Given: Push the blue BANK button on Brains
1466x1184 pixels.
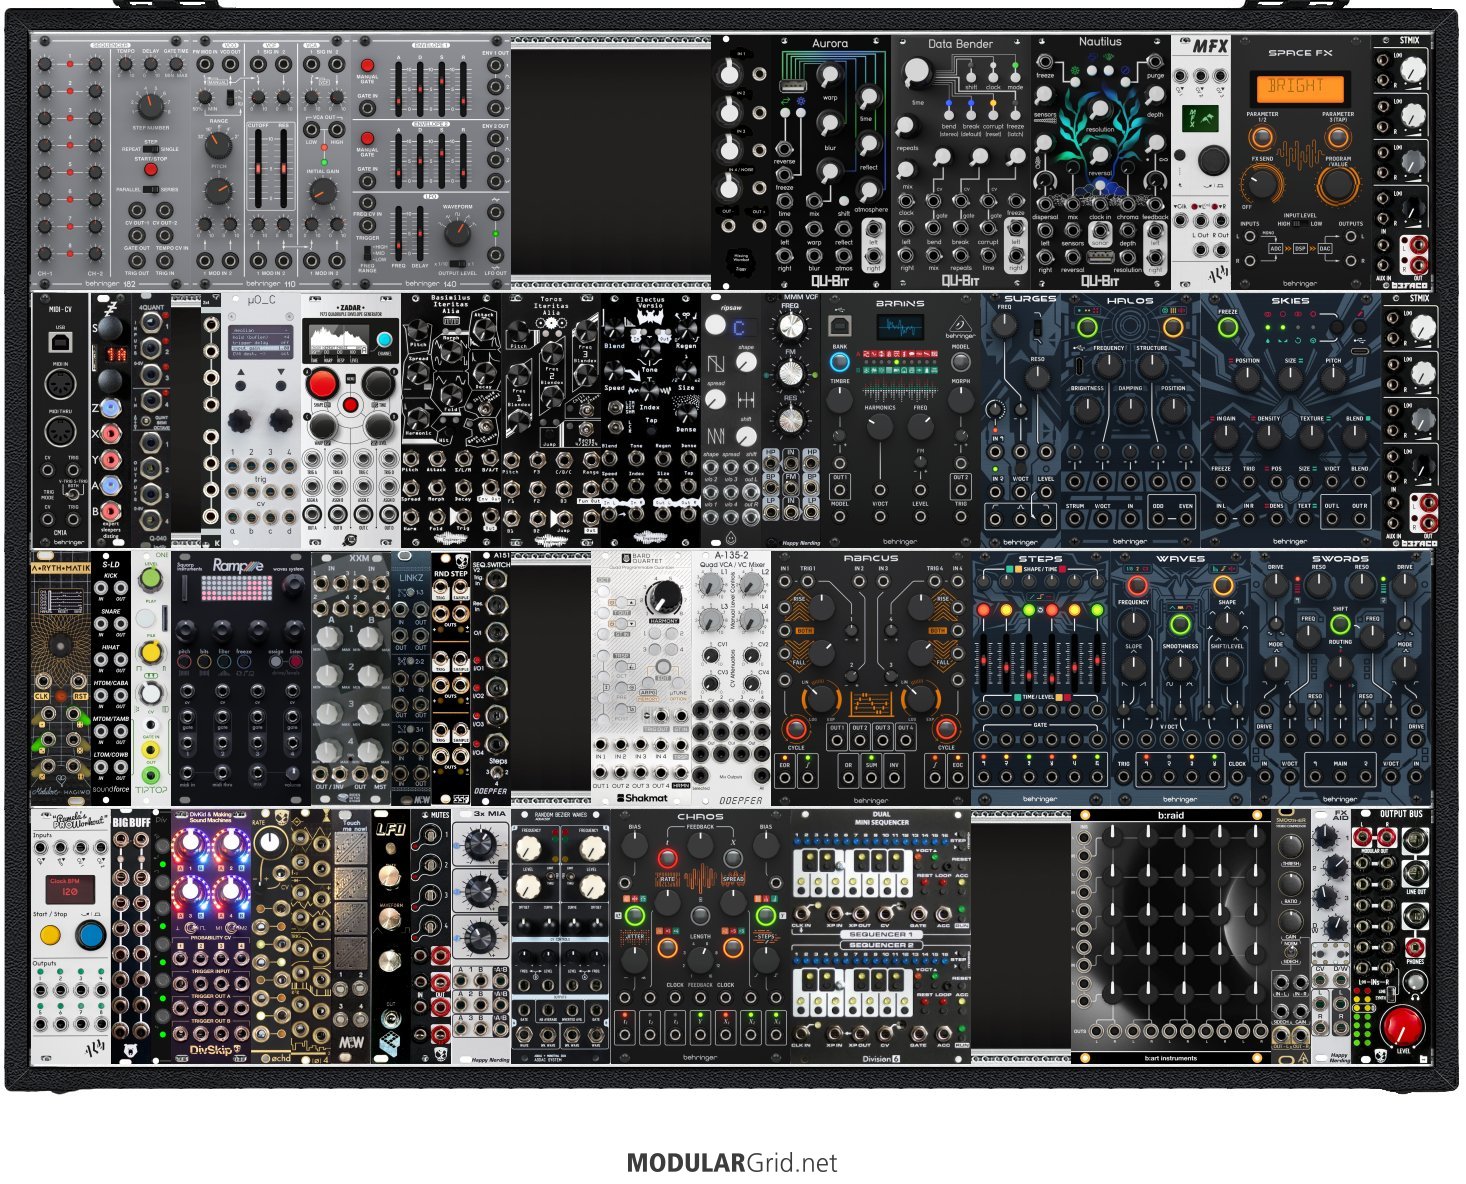Looking at the screenshot, I should pos(840,362).
